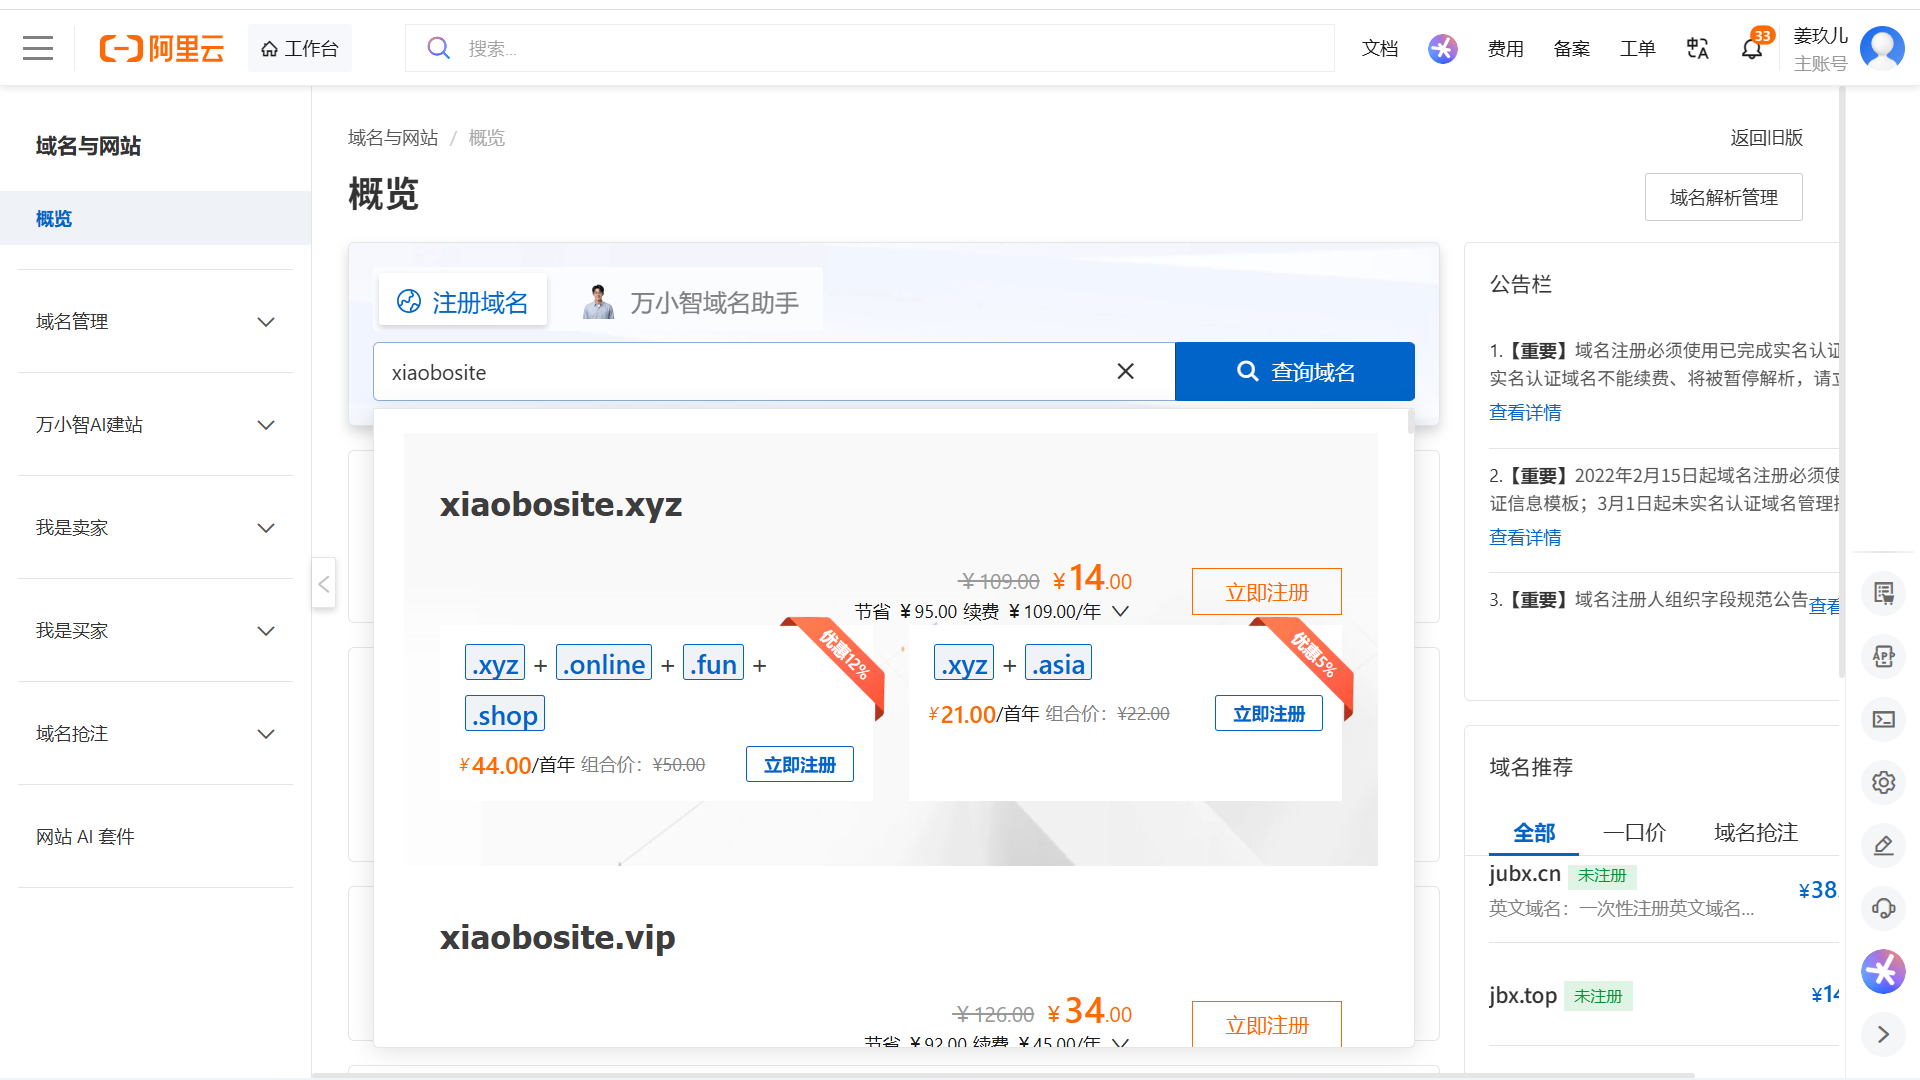Click the API icon in right toolbar
The width and height of the screenshot is (1920, 1080).
(1884, 656)
